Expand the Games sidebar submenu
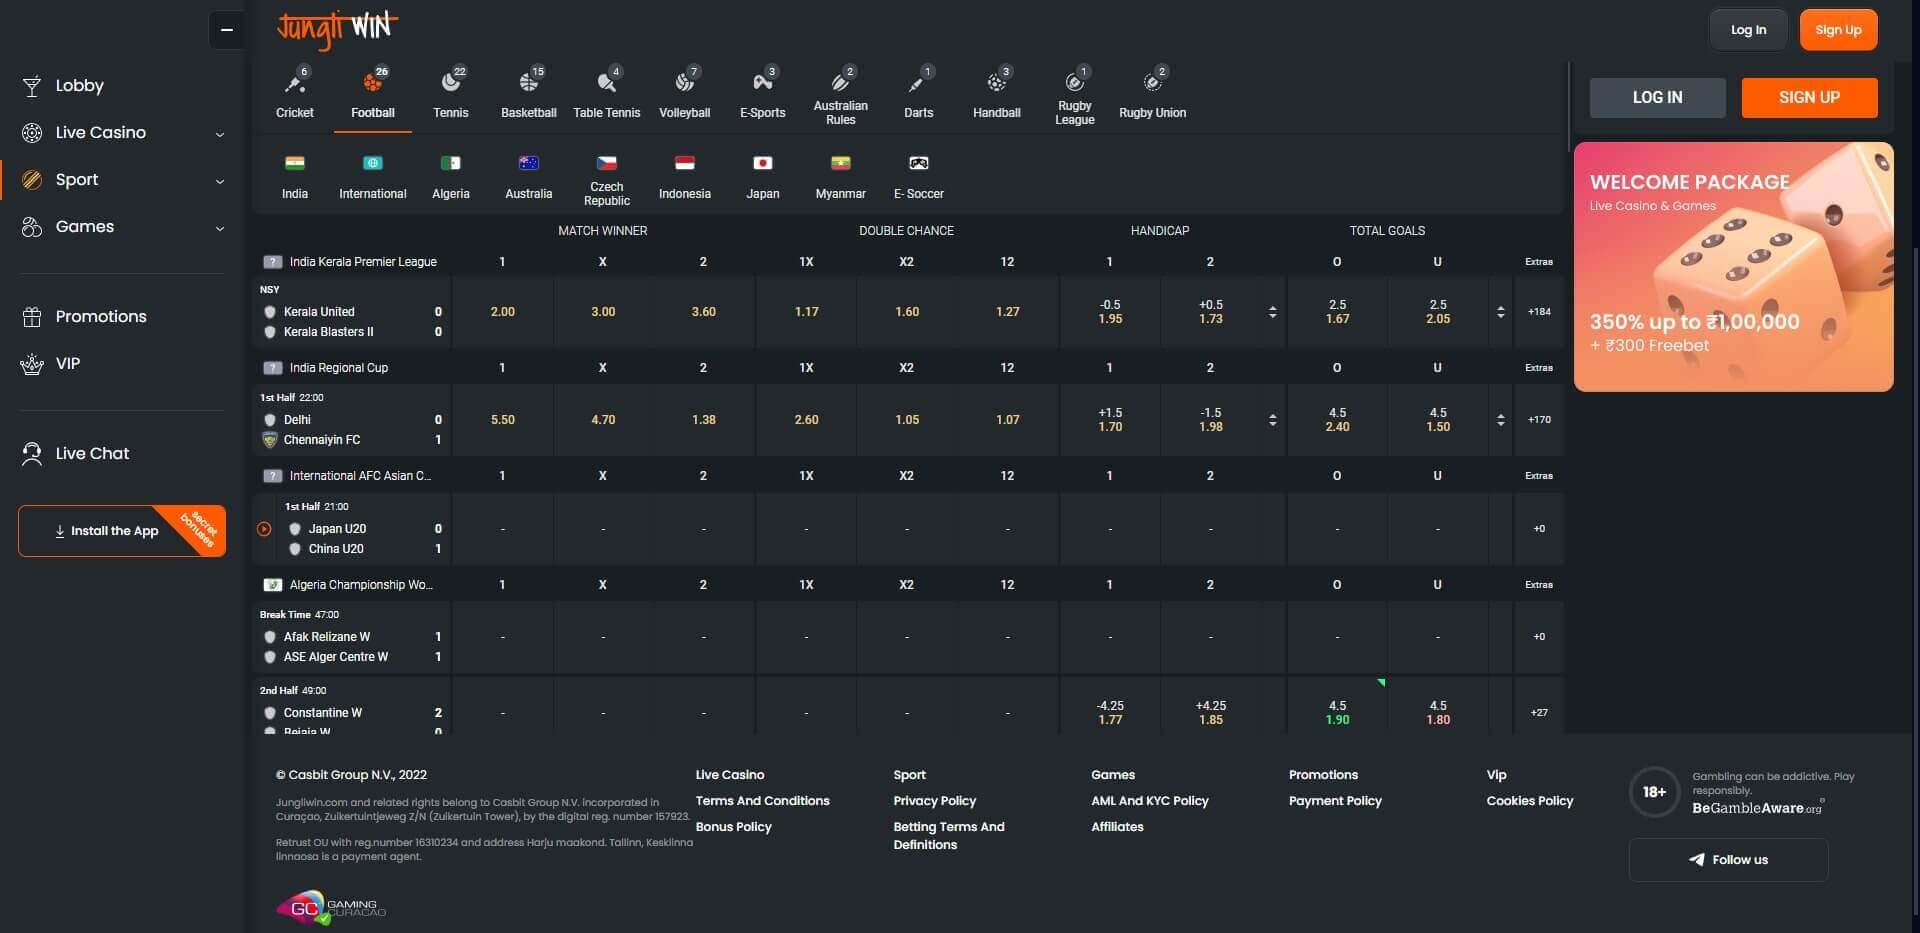This screenshot has width=1920, height=933. point(220,228)
